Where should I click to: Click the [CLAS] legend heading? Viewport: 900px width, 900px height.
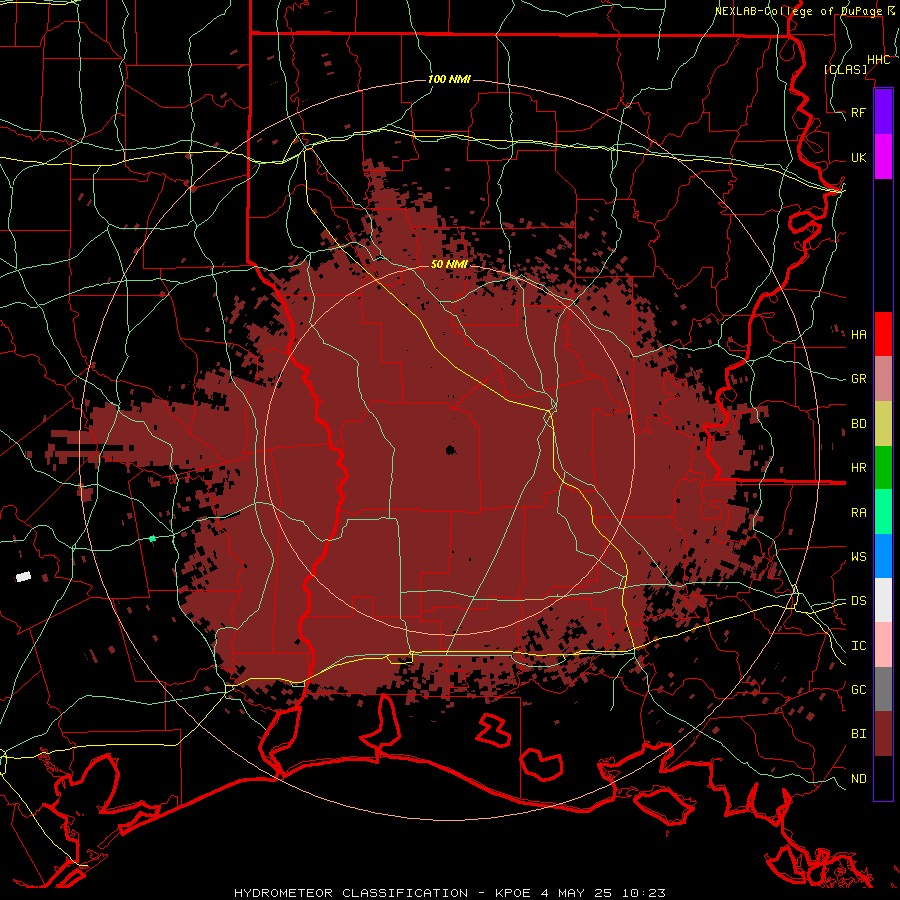pyautogui.click(x=845, y=69)
